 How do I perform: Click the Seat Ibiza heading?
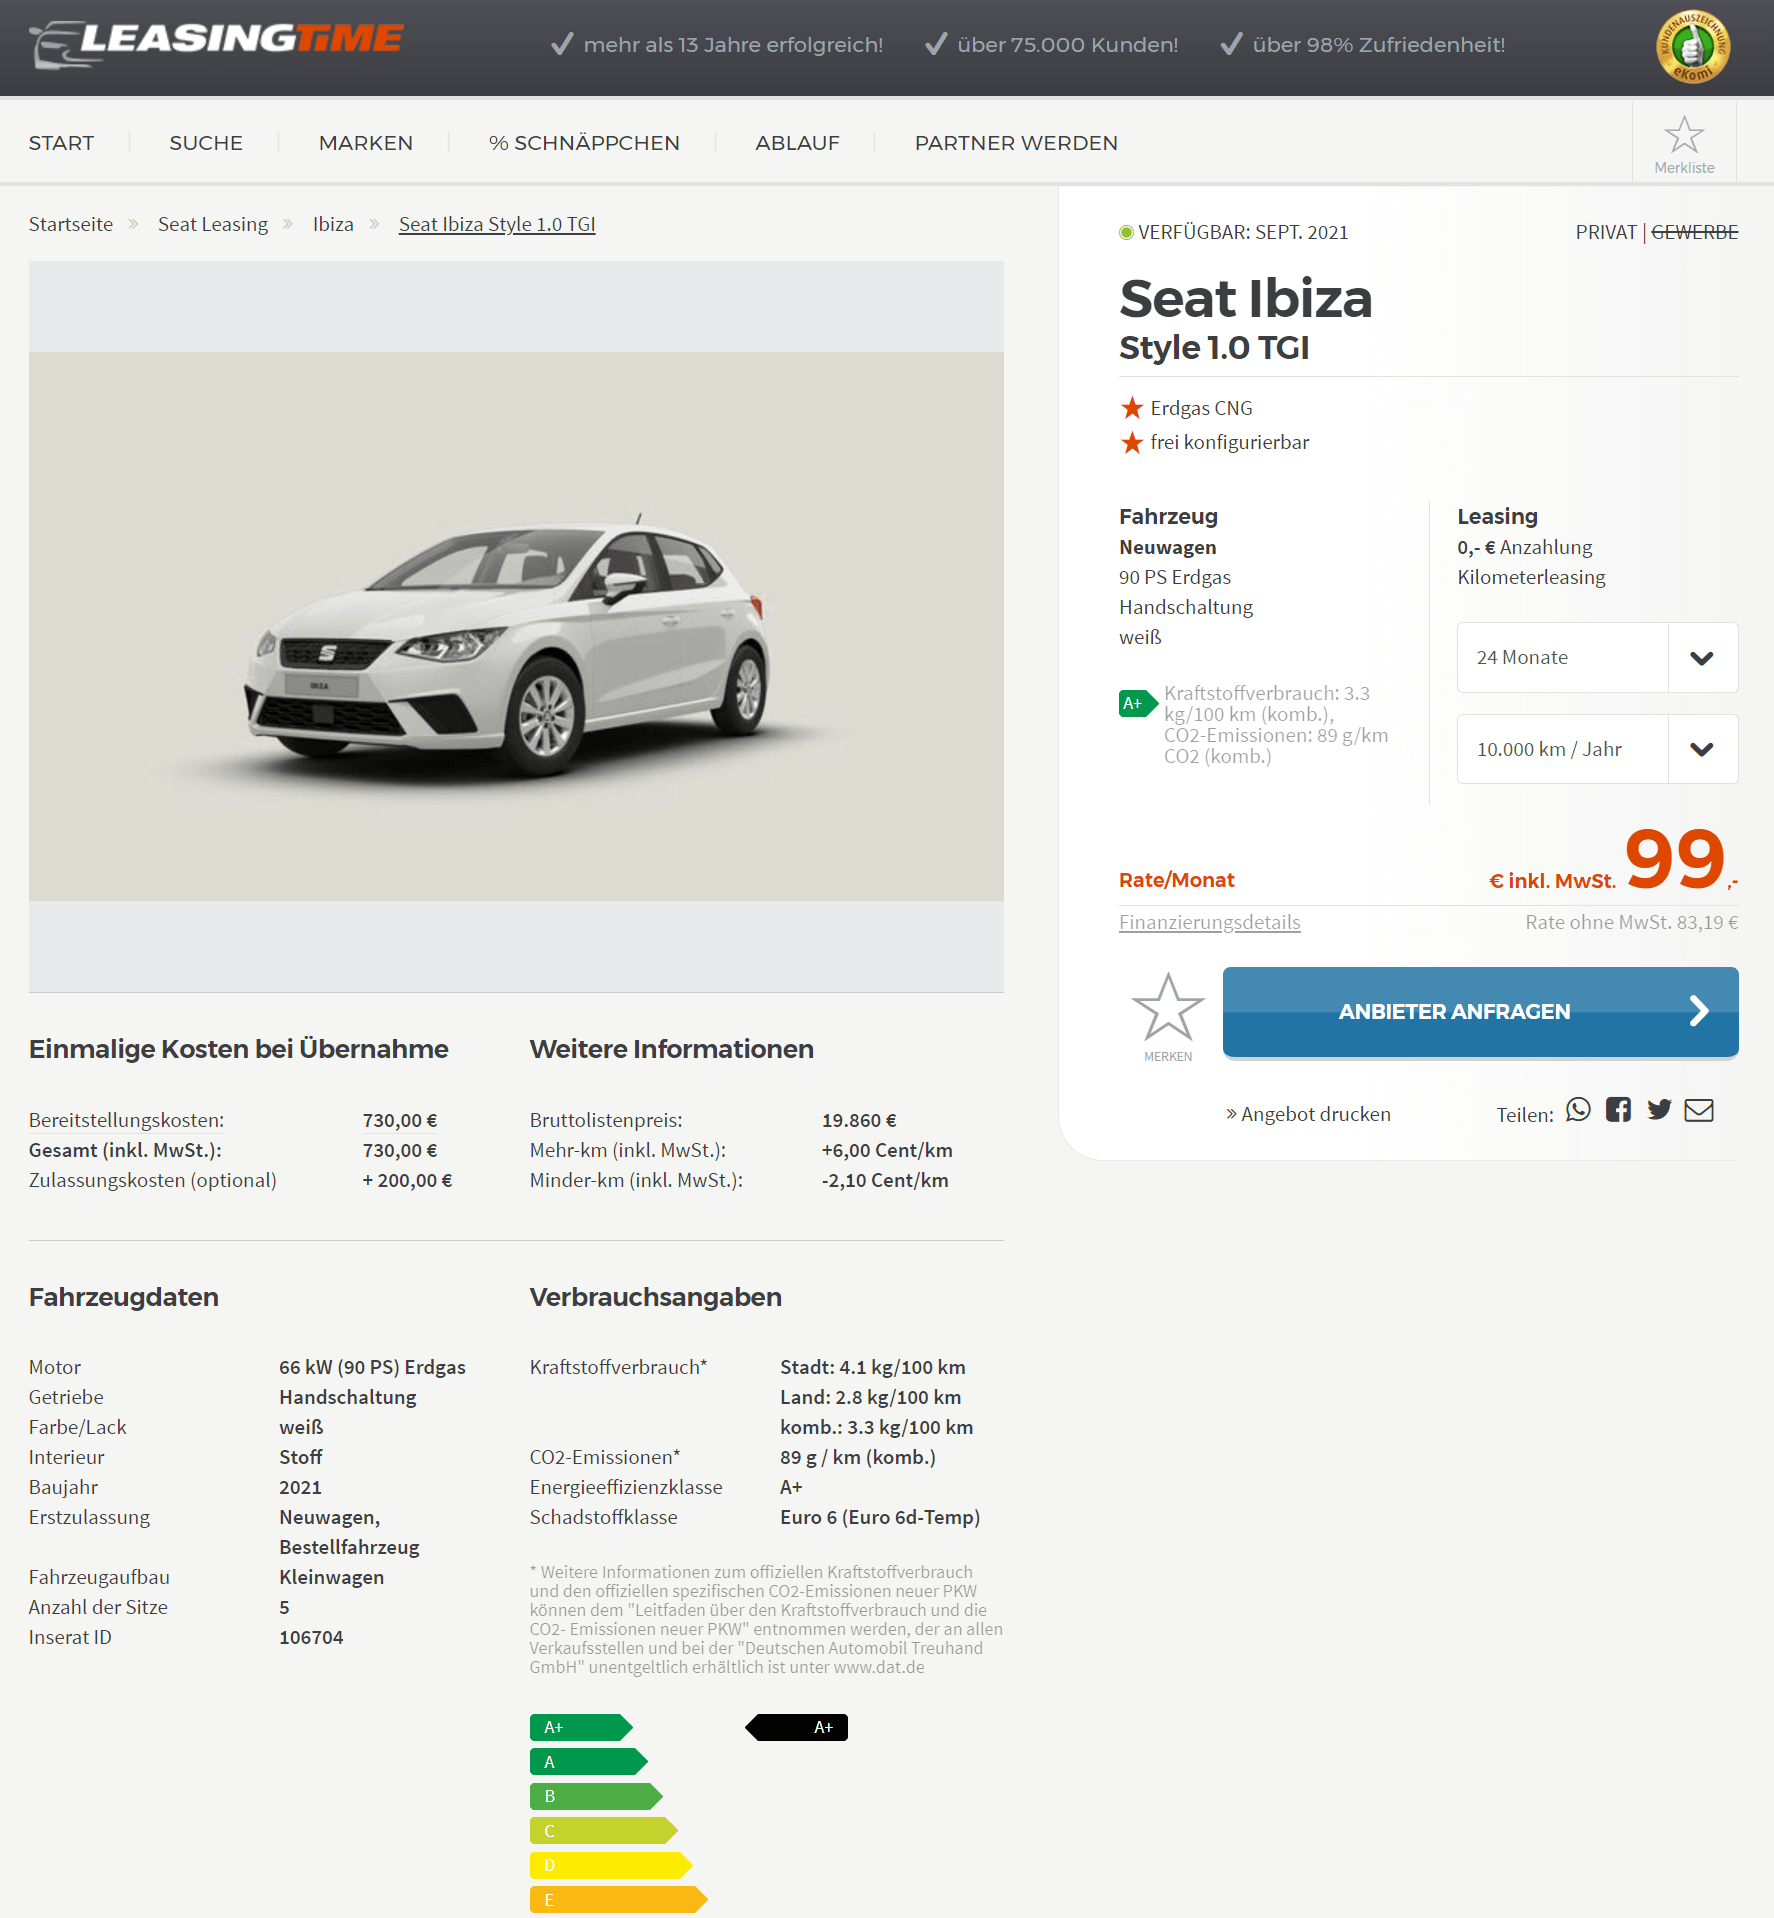(x=1245, y=298)
